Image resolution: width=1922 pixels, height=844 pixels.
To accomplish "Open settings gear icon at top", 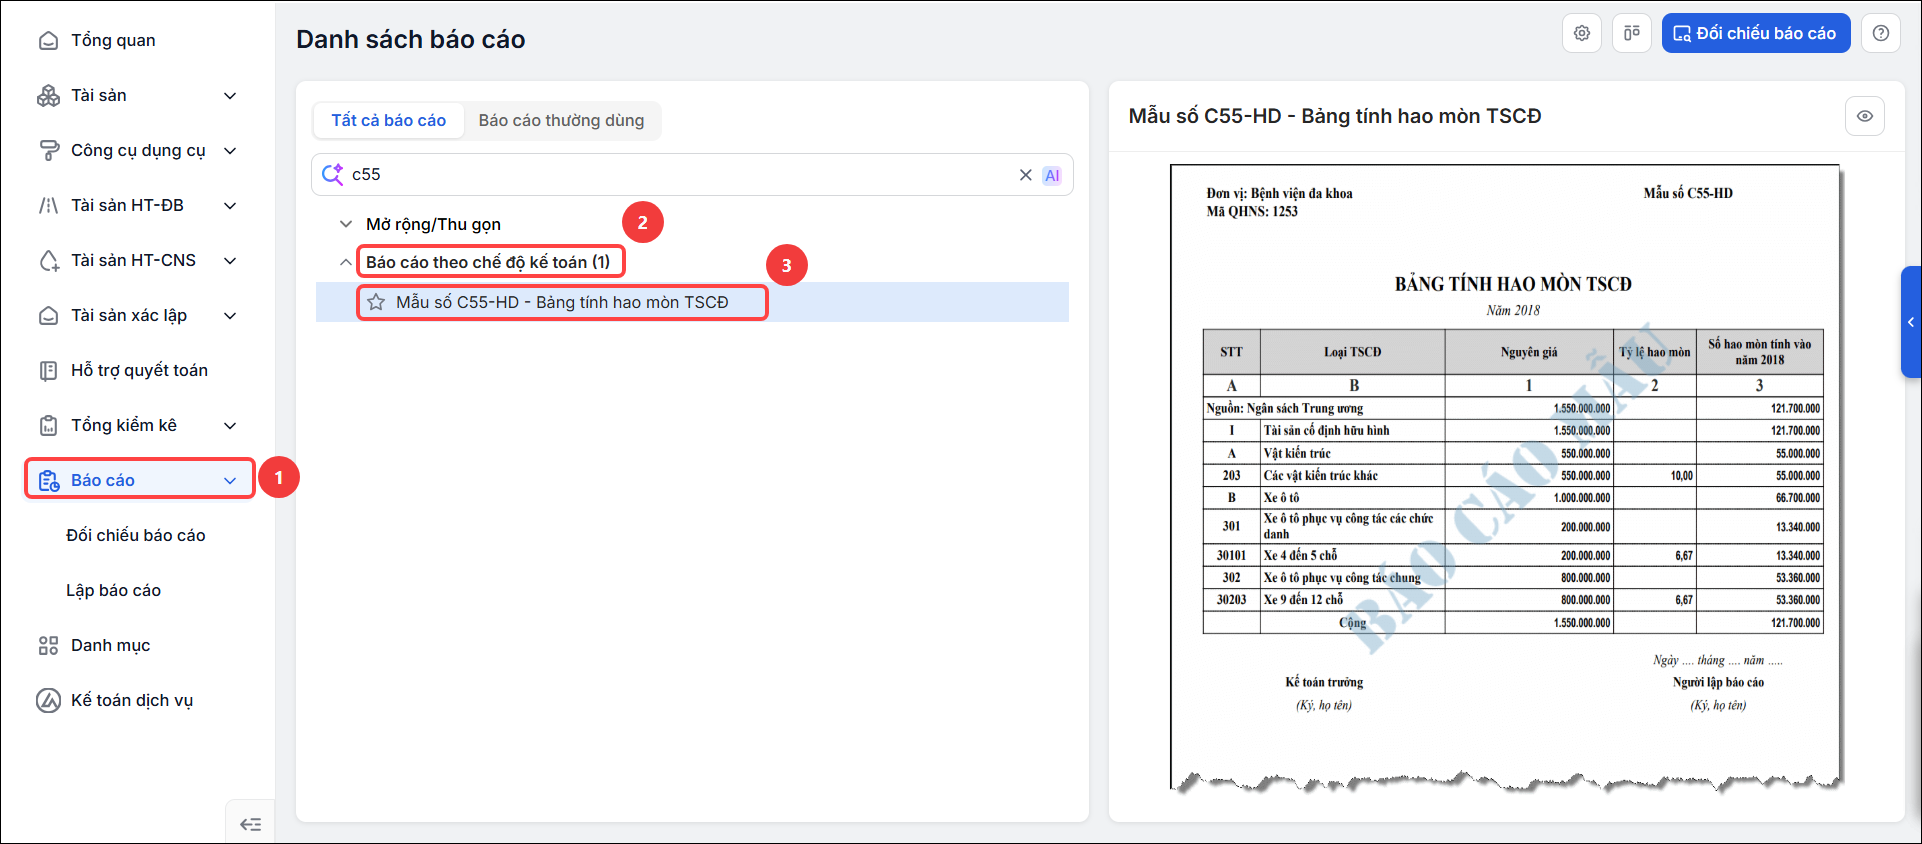I will 1582,33.
